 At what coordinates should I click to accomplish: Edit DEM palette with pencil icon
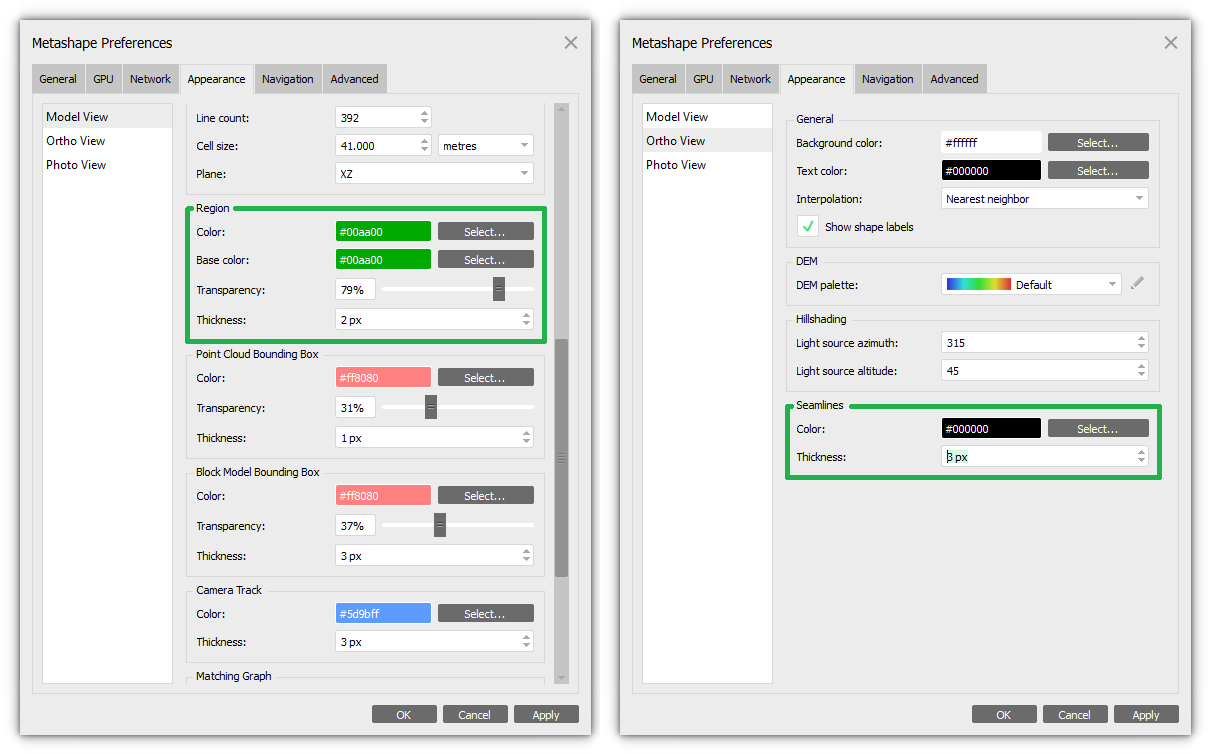[x=1137, y=284]
